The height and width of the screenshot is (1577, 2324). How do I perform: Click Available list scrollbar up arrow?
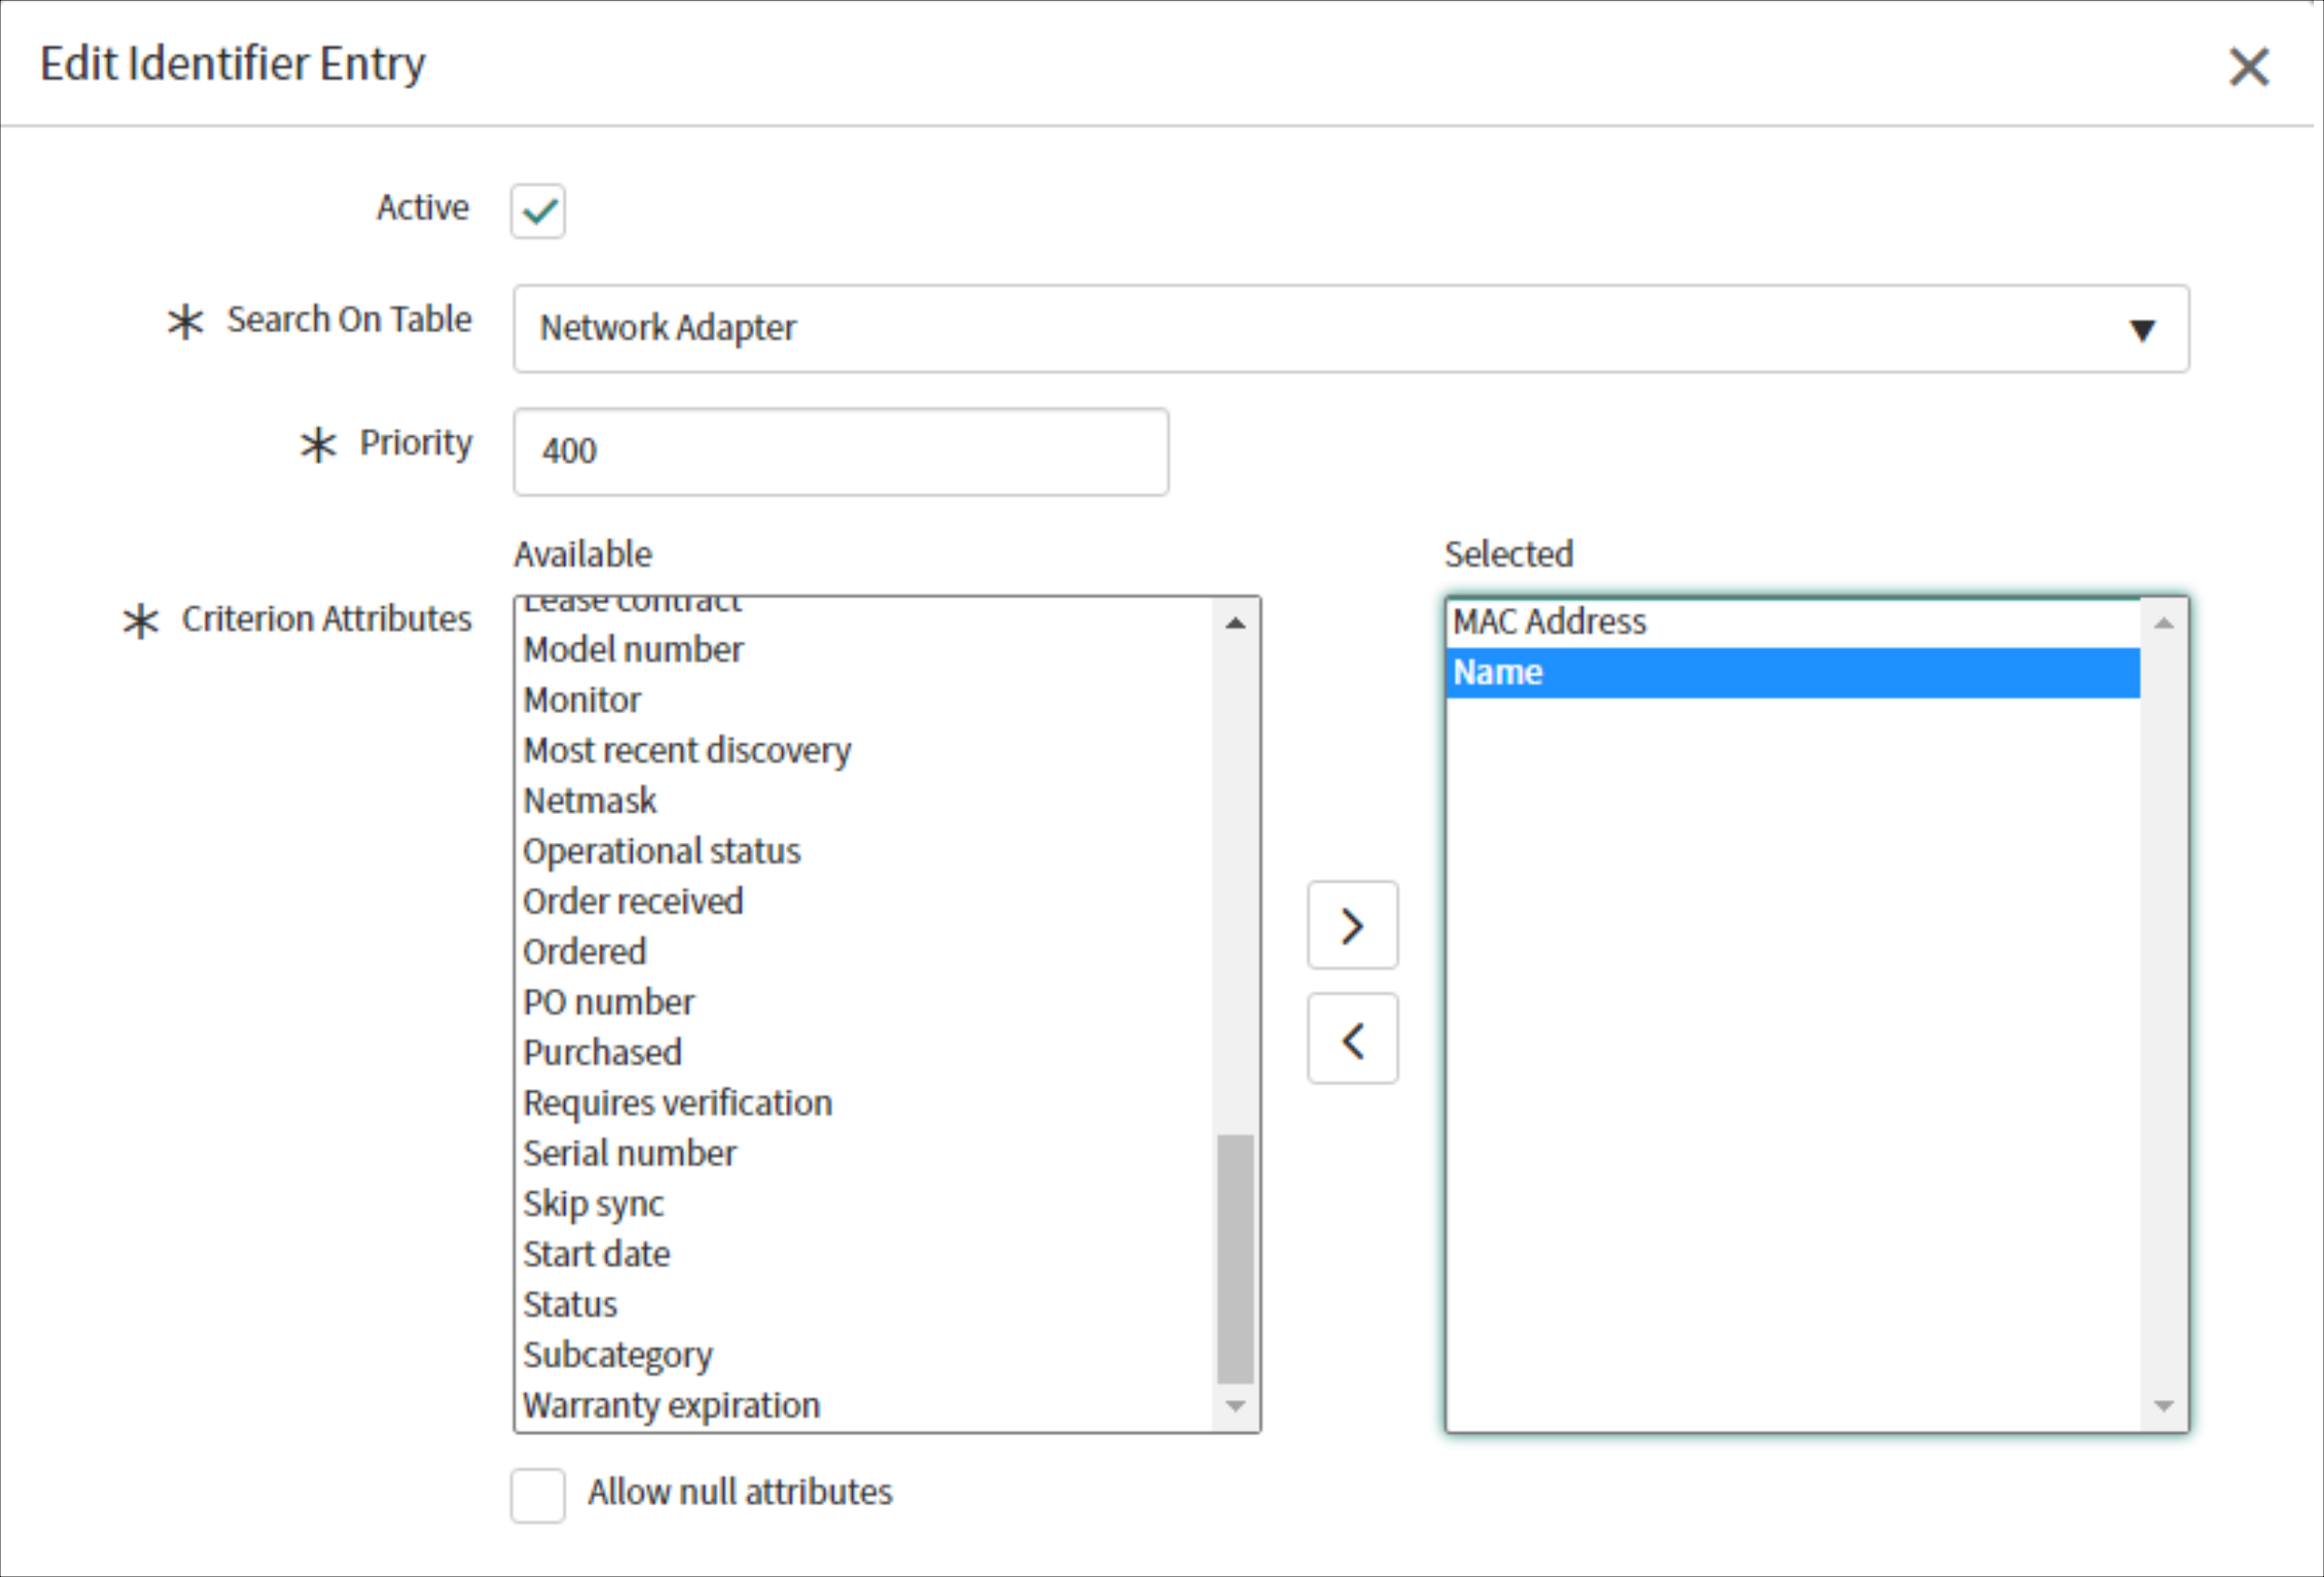tap(1235, 623)
